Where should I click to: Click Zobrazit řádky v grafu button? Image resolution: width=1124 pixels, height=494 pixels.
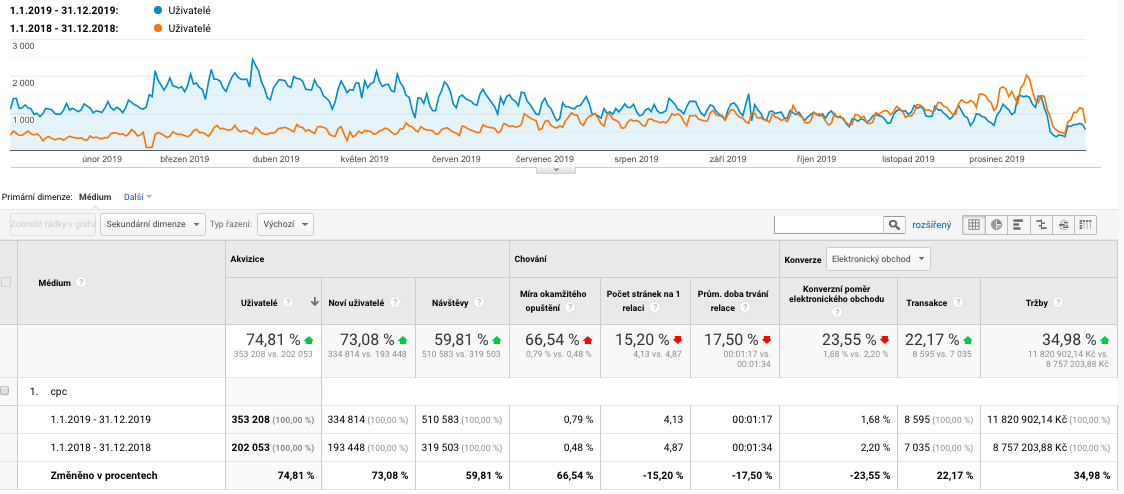pos(53,224)
